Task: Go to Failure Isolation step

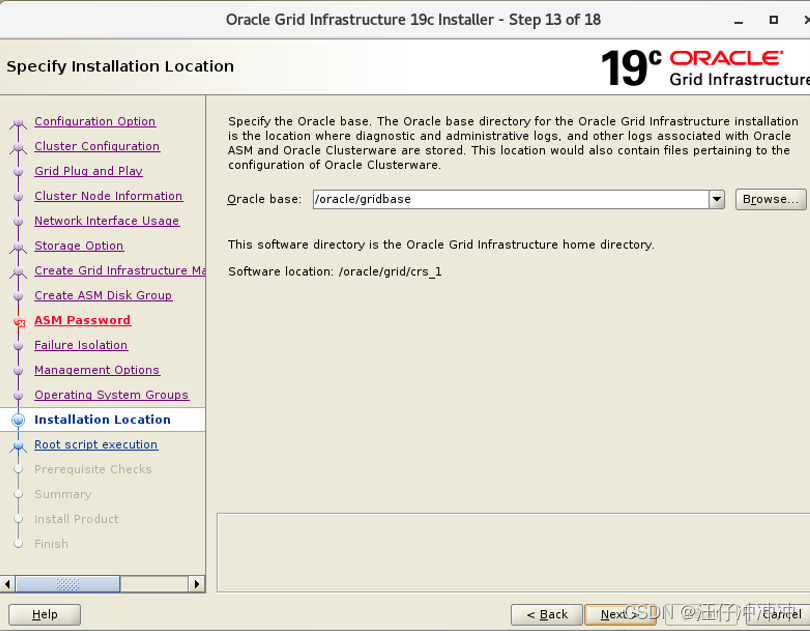Action: click(81, 345)
